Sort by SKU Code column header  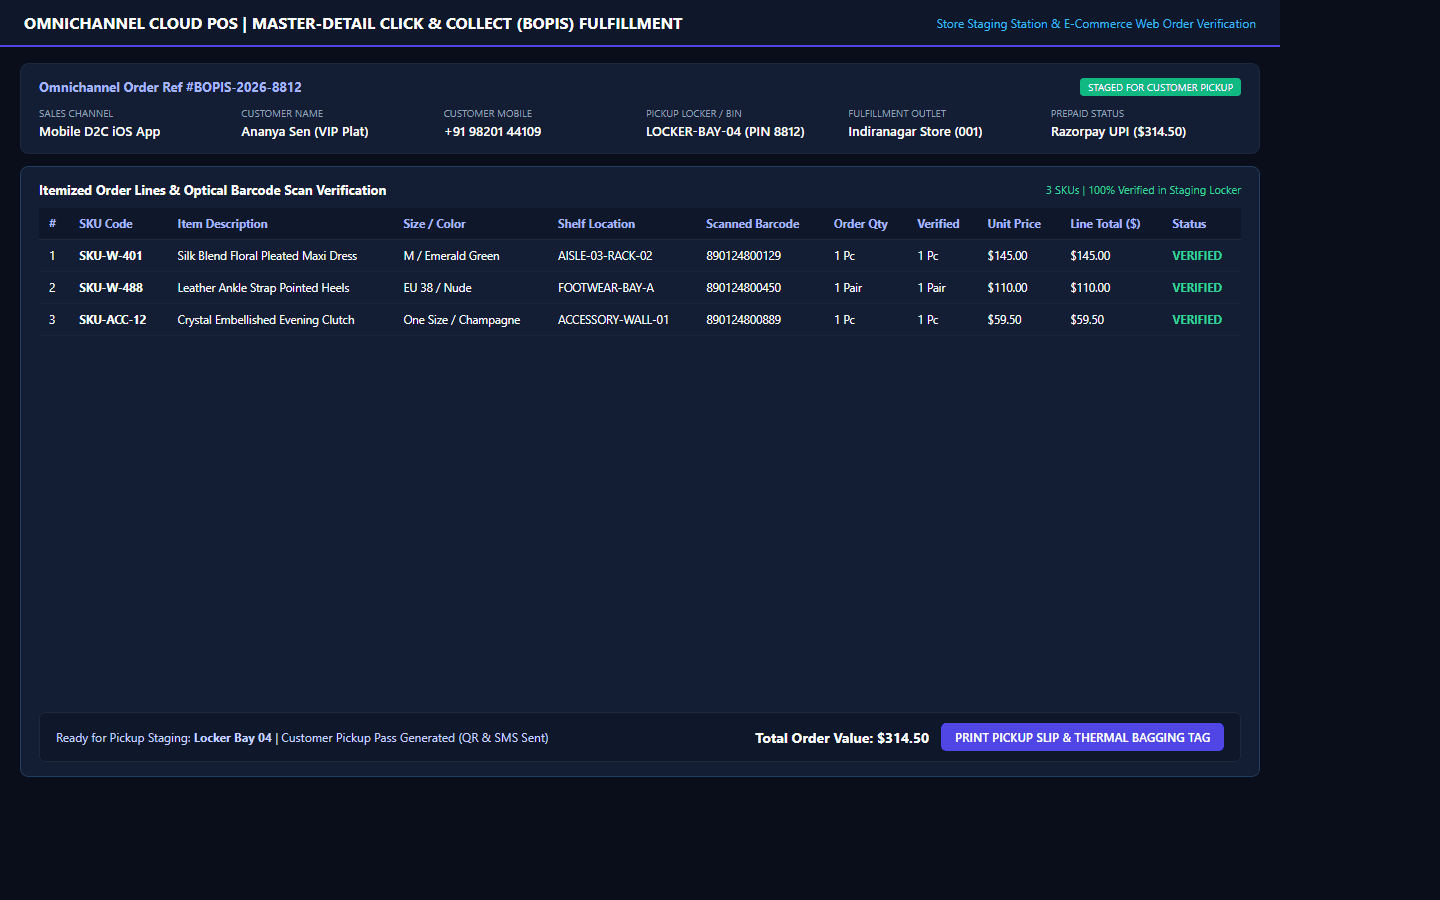106,224
